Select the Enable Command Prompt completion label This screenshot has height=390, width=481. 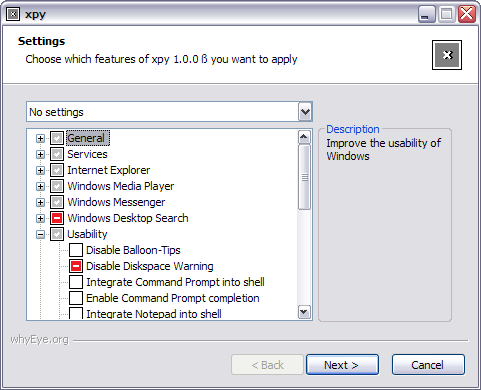[x=173, y=298]
